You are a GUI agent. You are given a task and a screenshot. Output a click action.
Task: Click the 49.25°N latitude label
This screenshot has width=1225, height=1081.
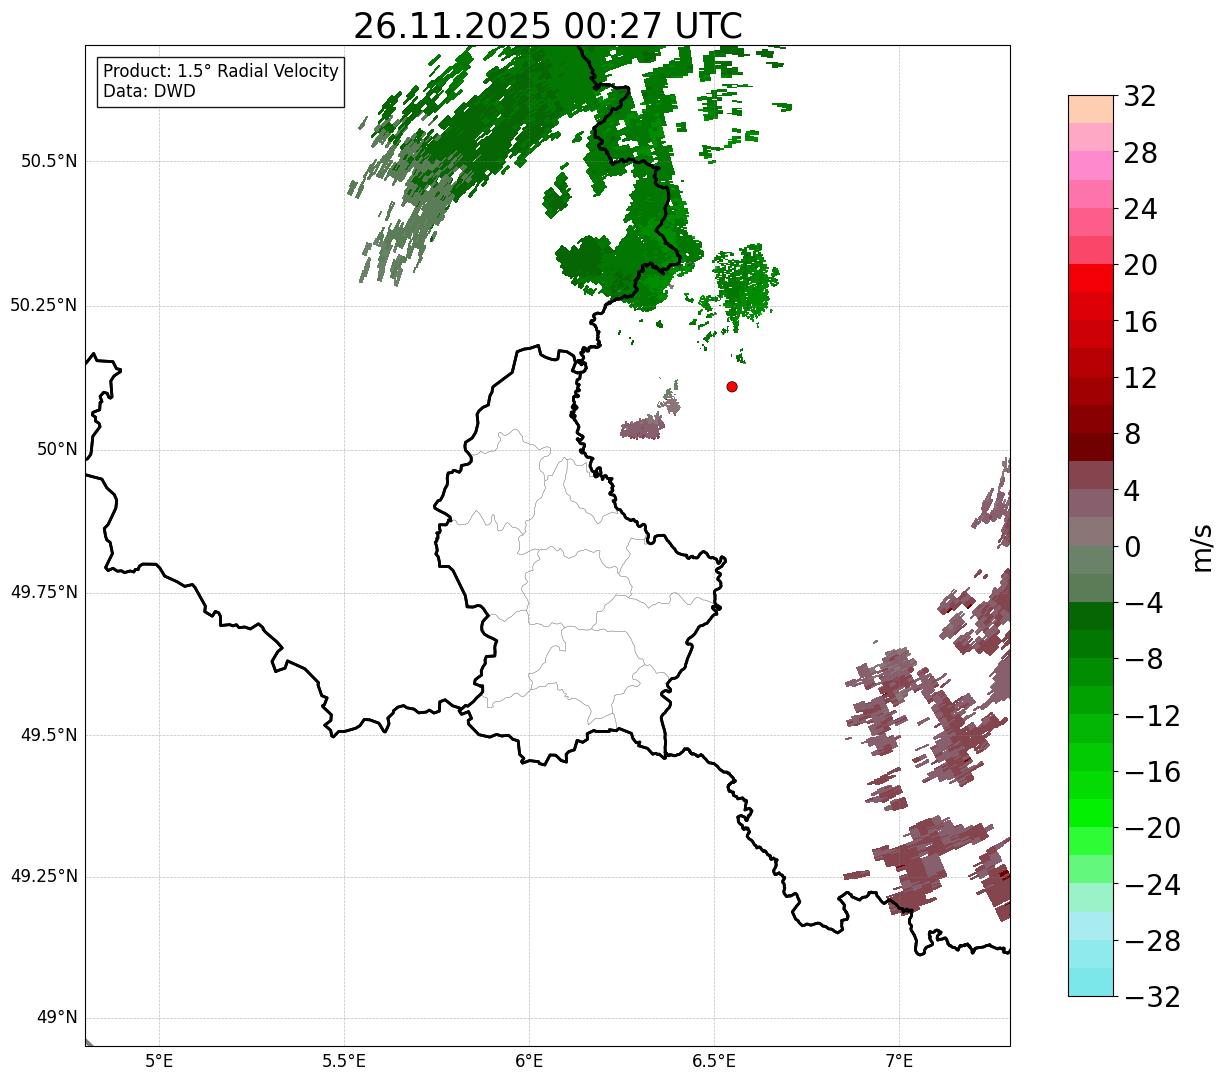(44, 877)
